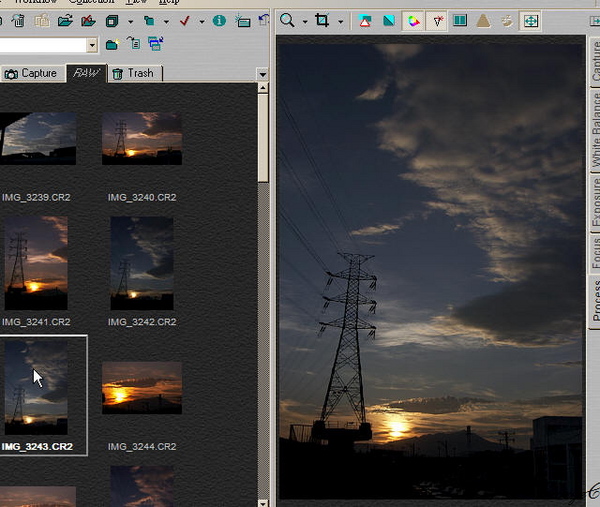Click the move-to-document arrow icon

pyautogui.click(x=134, y=43)
